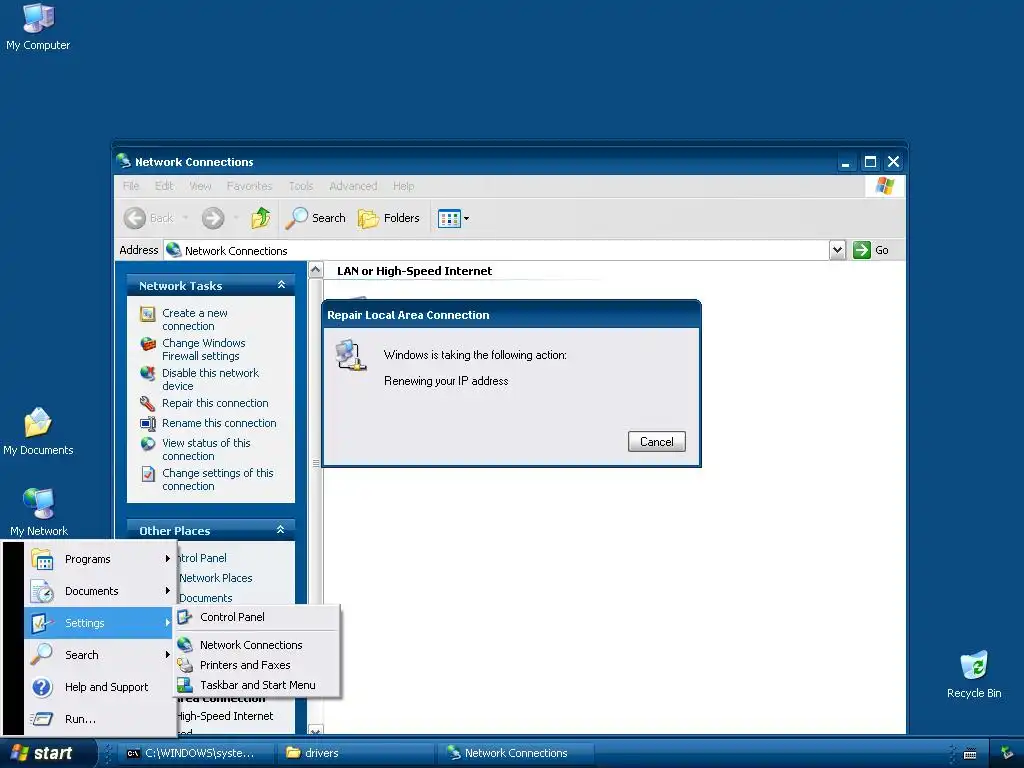Collapse the Other Places panel

click(281, 530)
